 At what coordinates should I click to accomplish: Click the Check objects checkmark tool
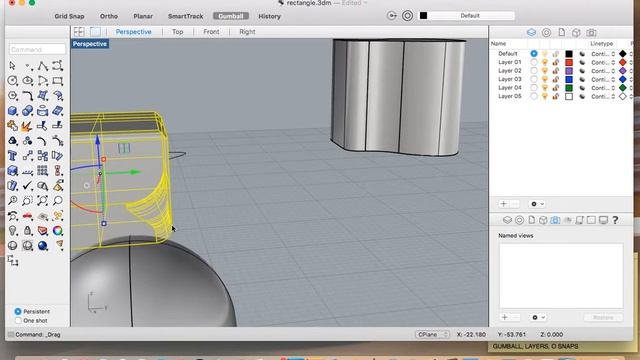(27, 186)
